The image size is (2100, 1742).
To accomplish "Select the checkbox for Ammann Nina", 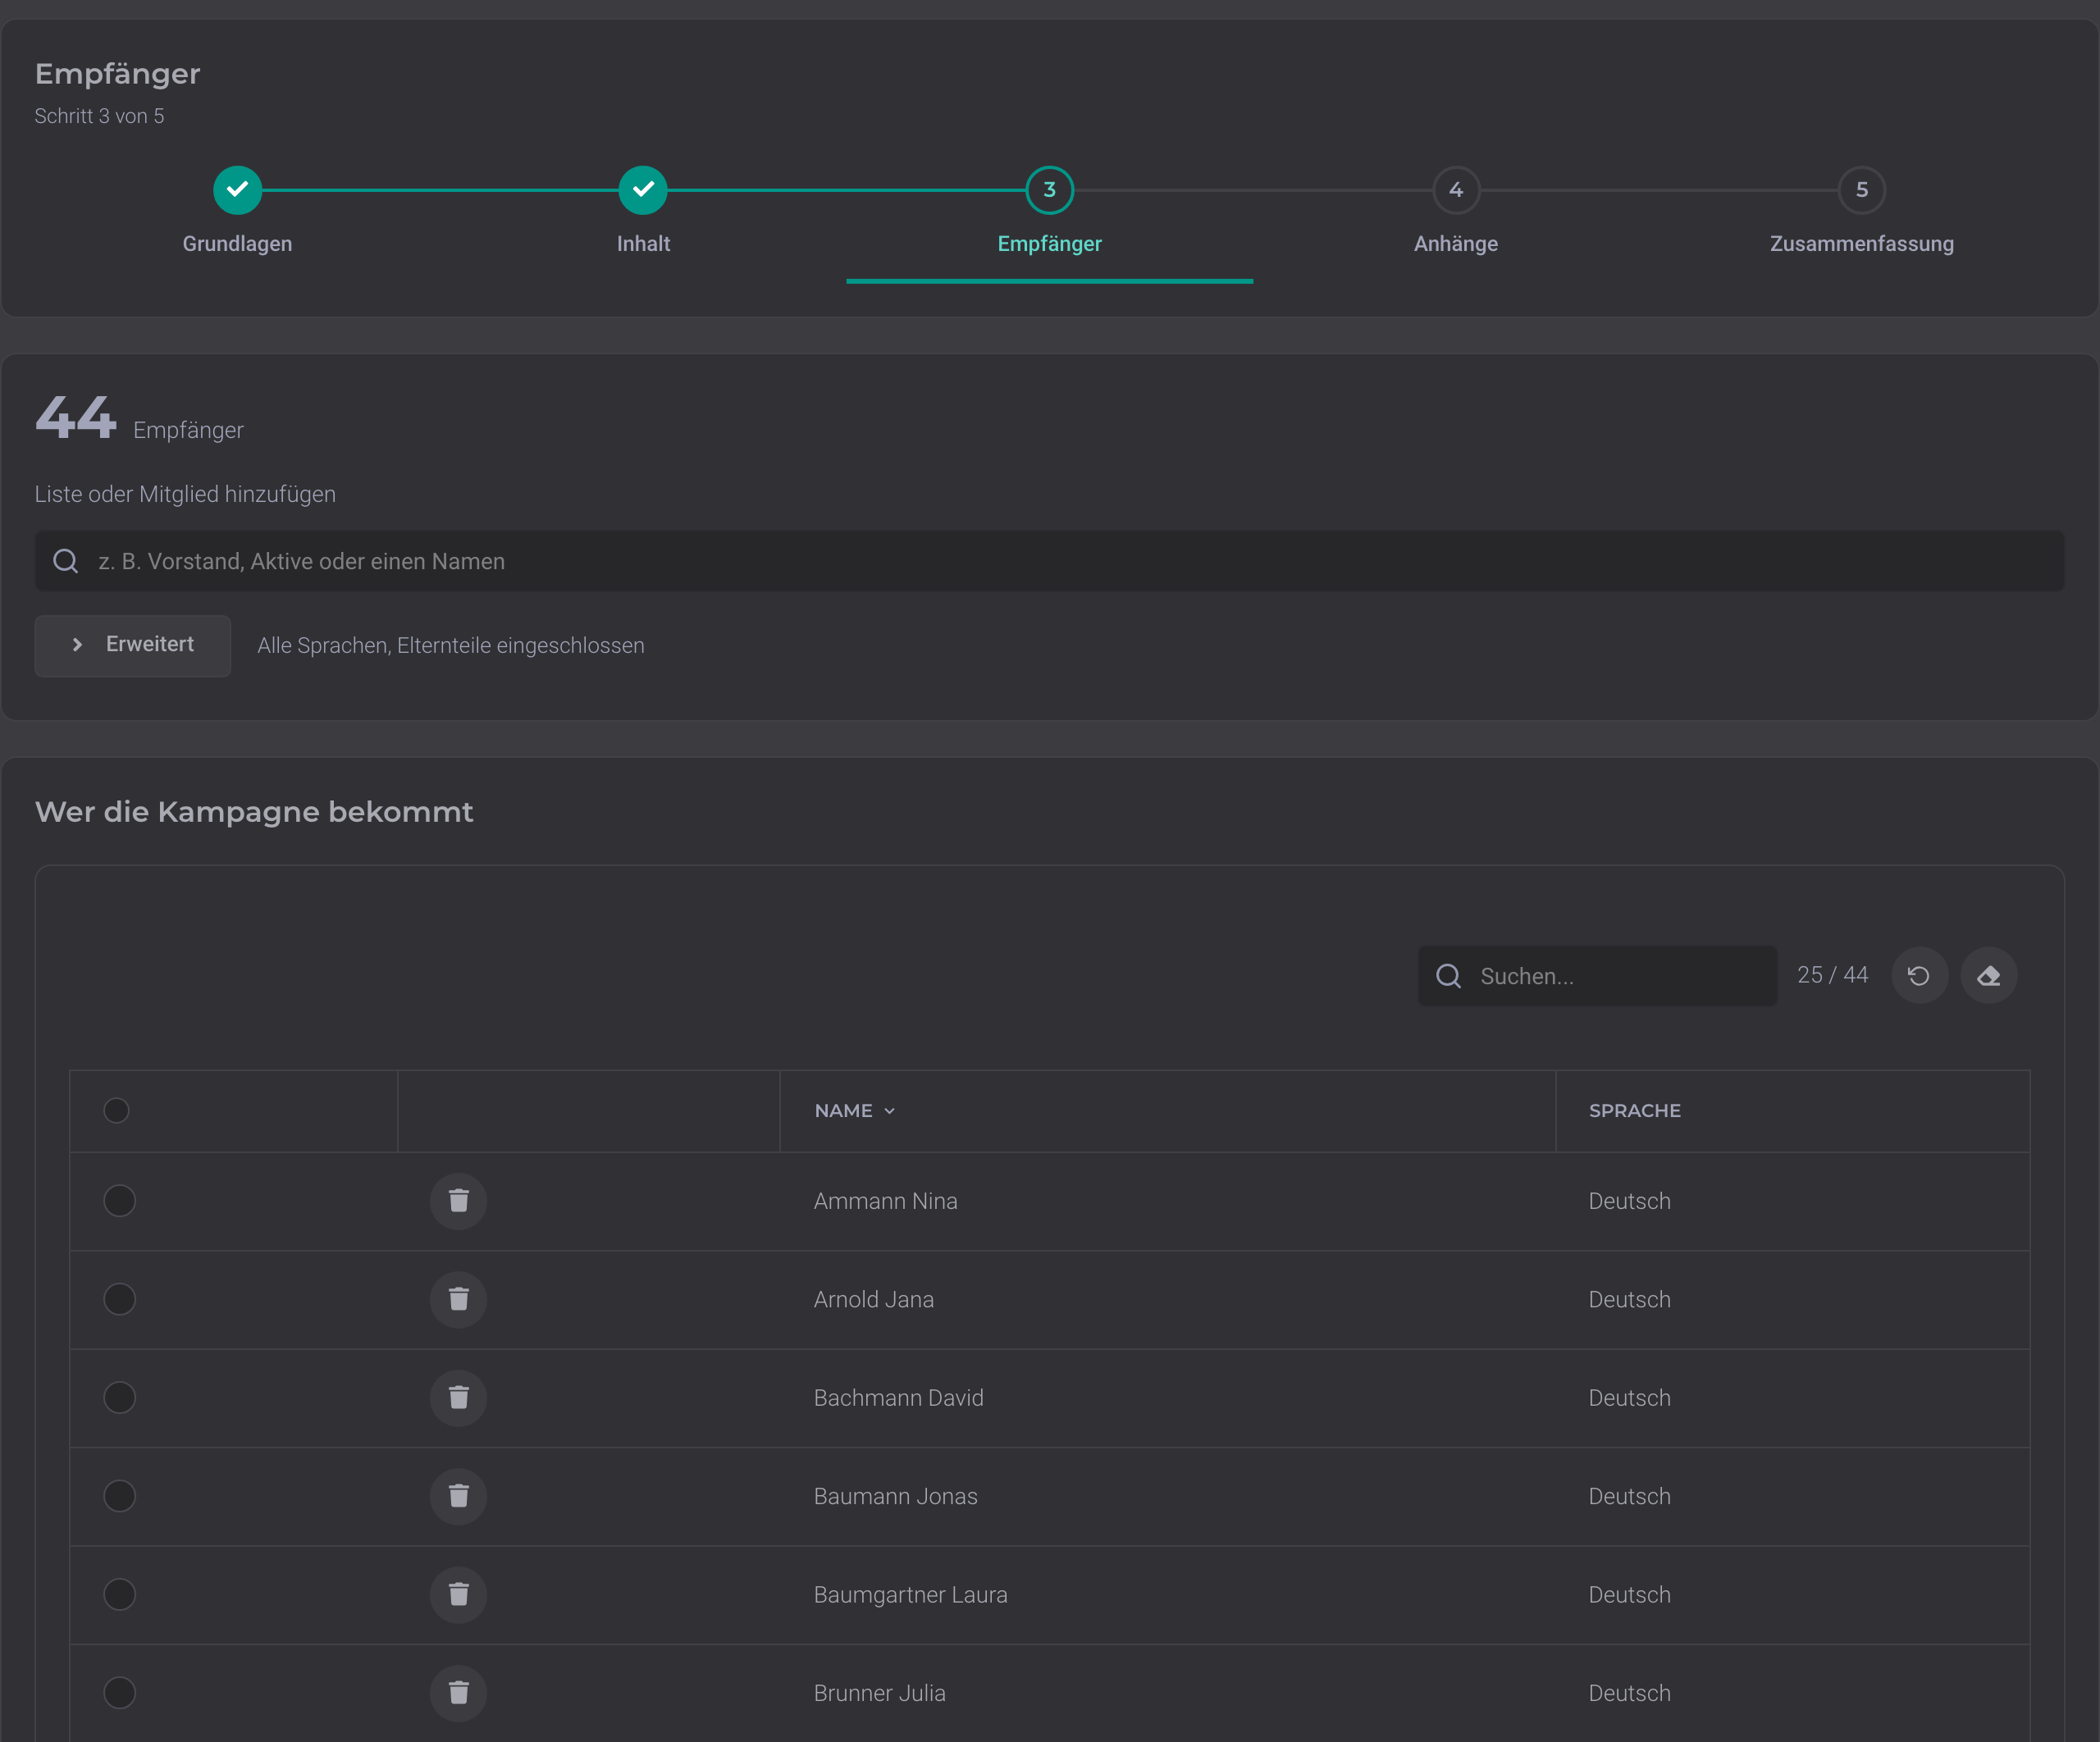I will (x=119, y=1201).
